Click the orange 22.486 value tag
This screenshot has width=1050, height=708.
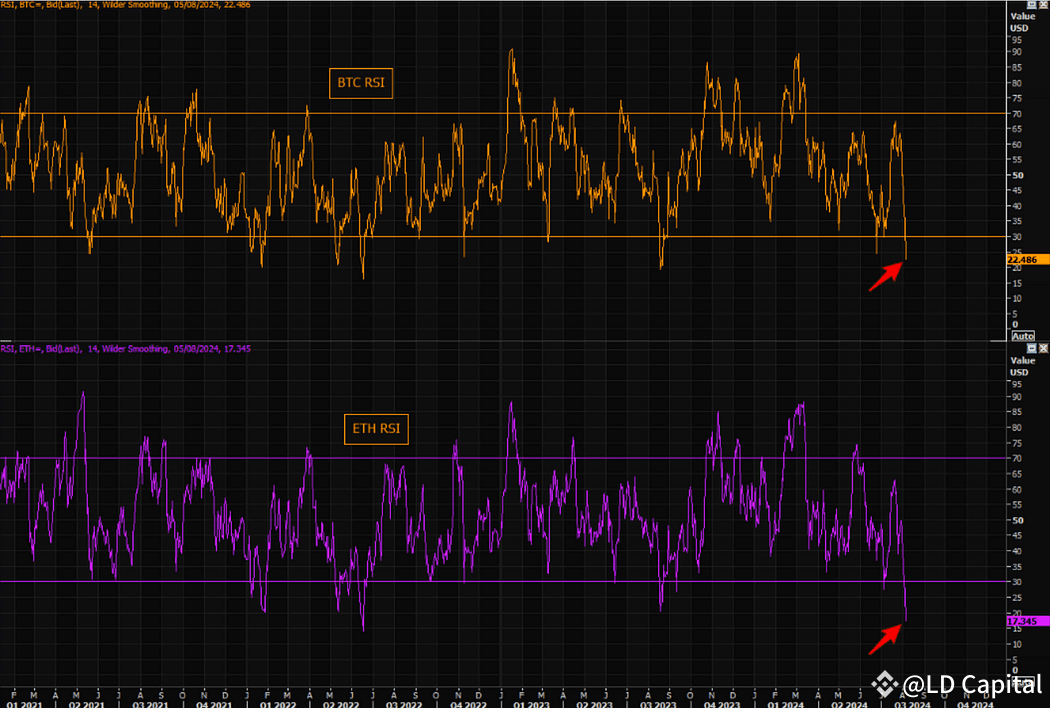(x=1027, y=259)
